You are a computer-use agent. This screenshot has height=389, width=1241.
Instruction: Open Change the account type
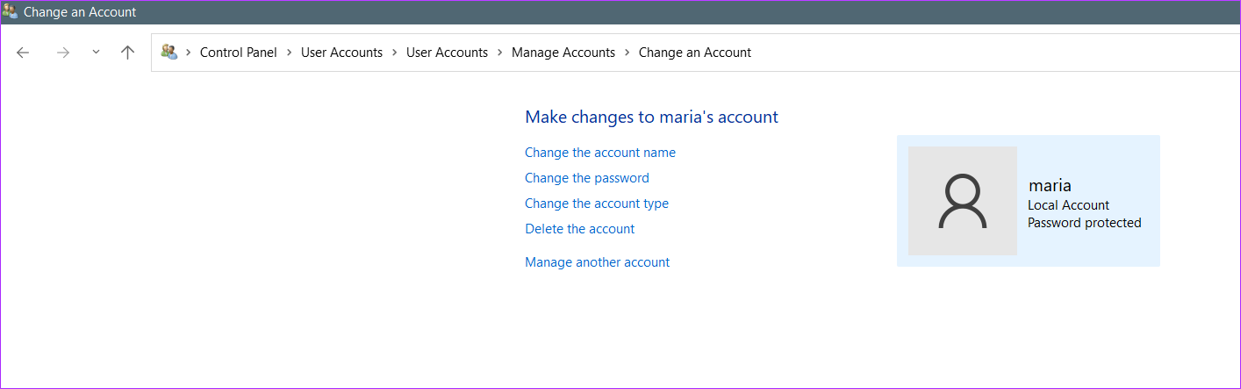click(x=597, y=204)
